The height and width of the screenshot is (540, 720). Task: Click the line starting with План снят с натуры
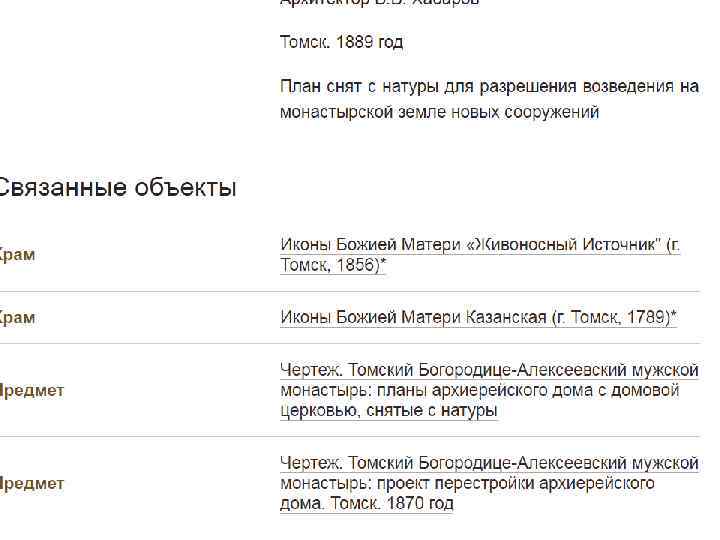click(x=489, y=87)
